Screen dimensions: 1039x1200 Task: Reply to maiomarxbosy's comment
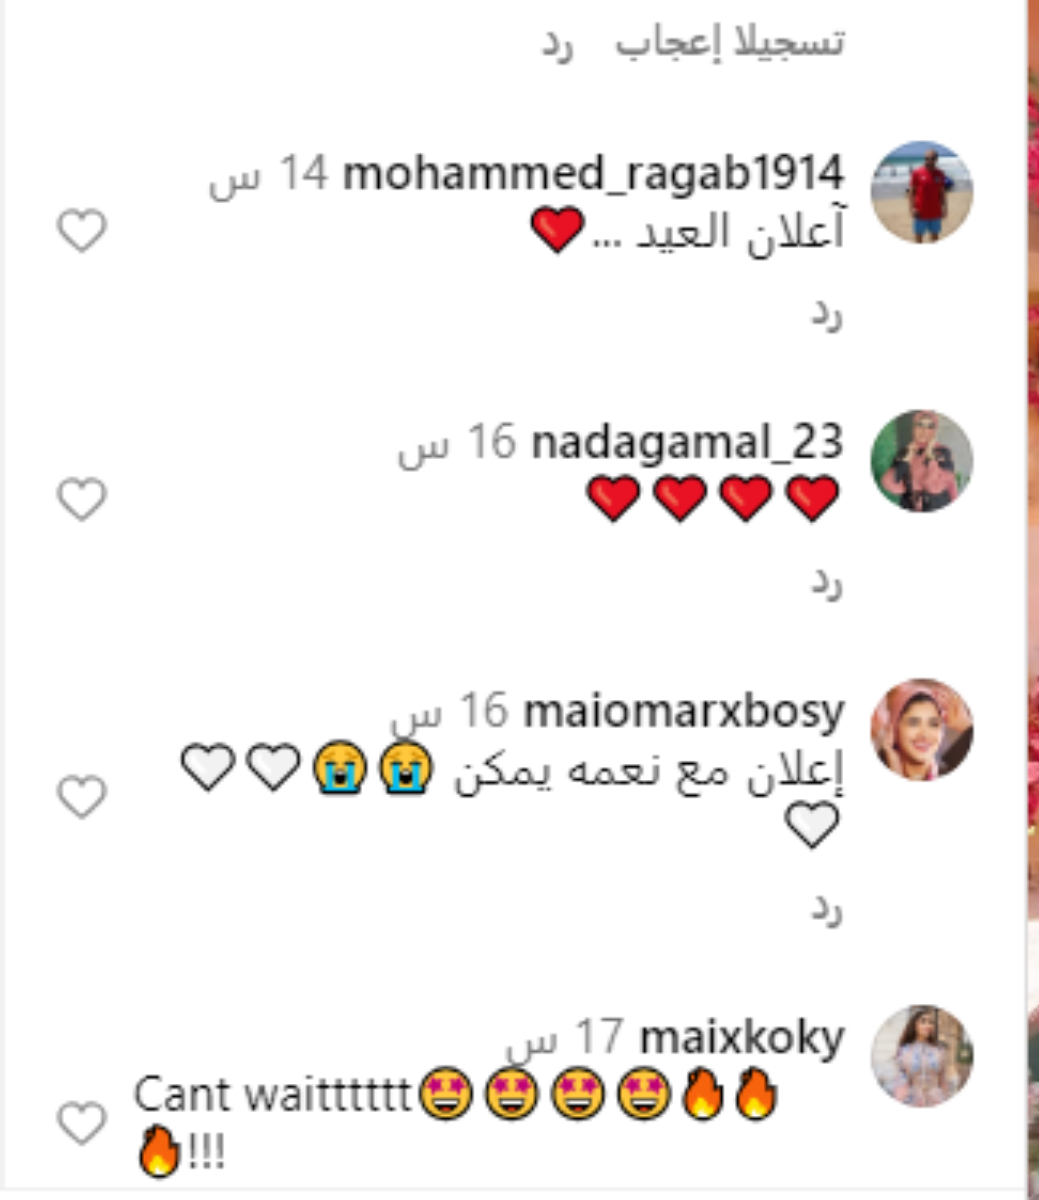(827, 908)
